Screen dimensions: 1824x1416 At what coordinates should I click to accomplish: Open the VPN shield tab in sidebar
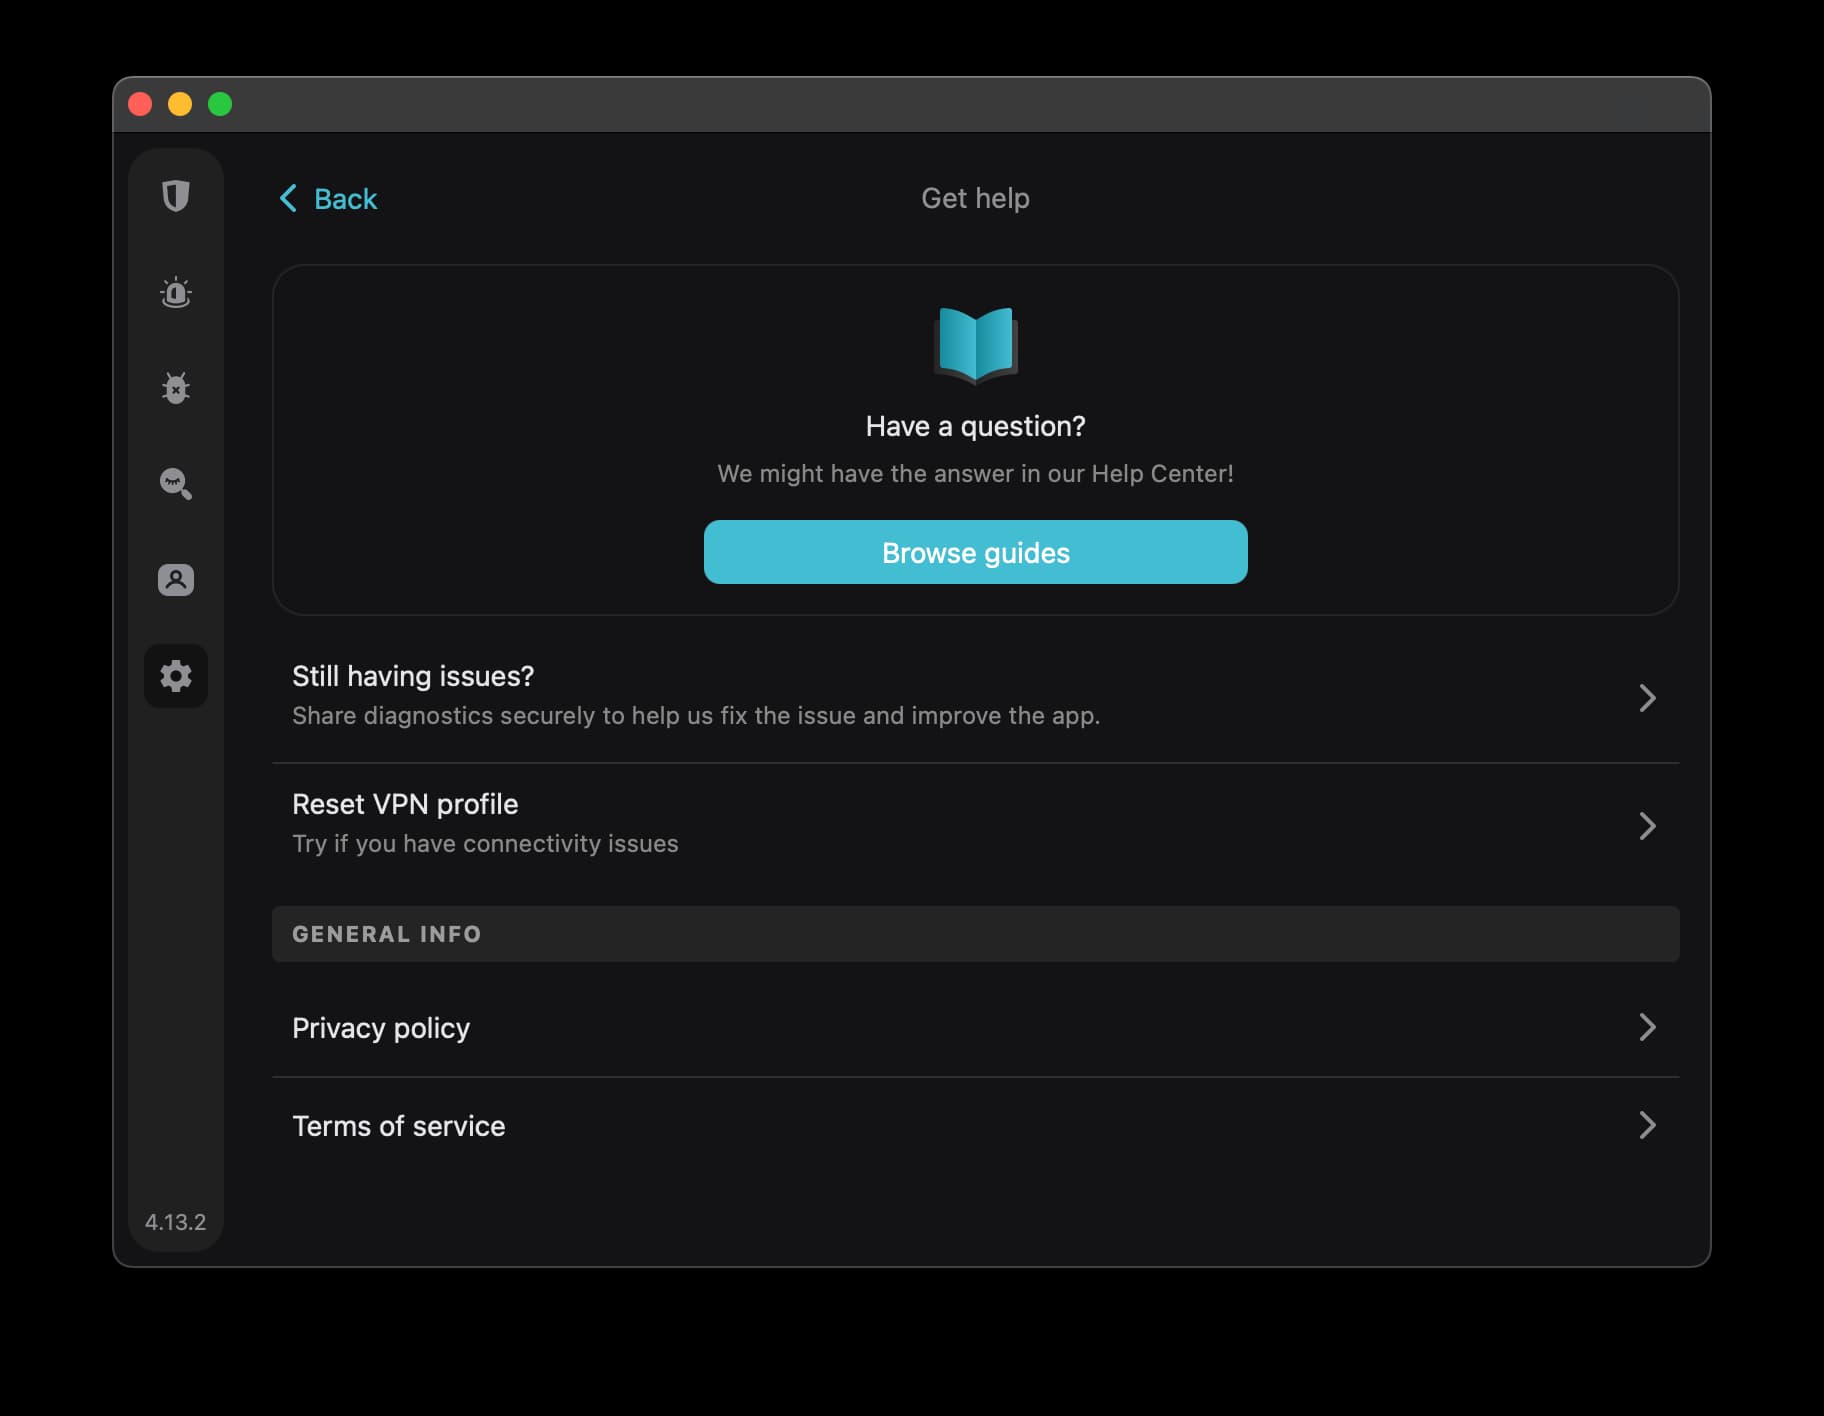pyautogui.click(x=176, y=196)
